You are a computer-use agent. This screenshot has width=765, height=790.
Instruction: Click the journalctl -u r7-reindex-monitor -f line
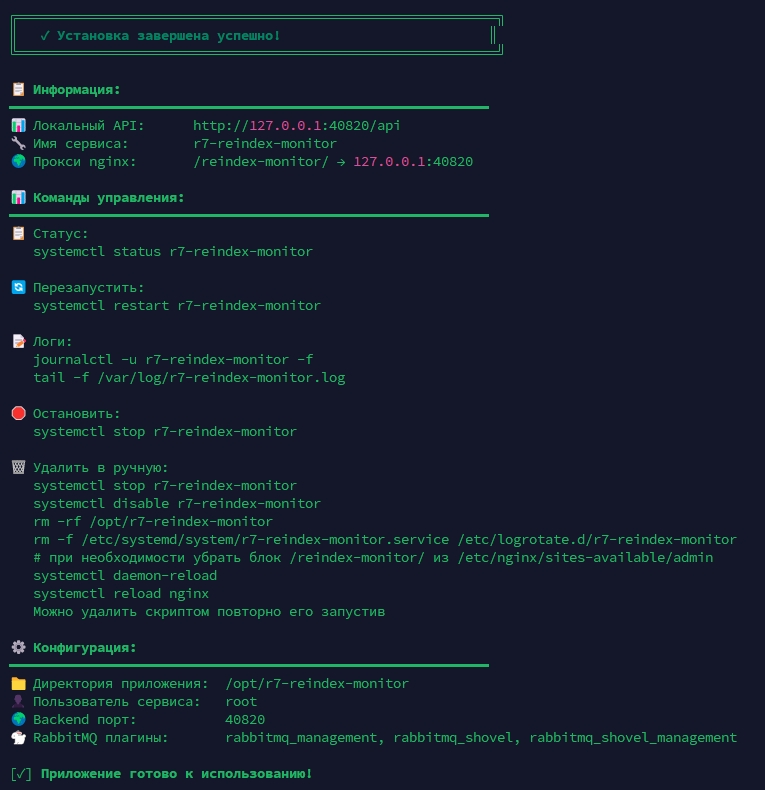click(173, 359)
